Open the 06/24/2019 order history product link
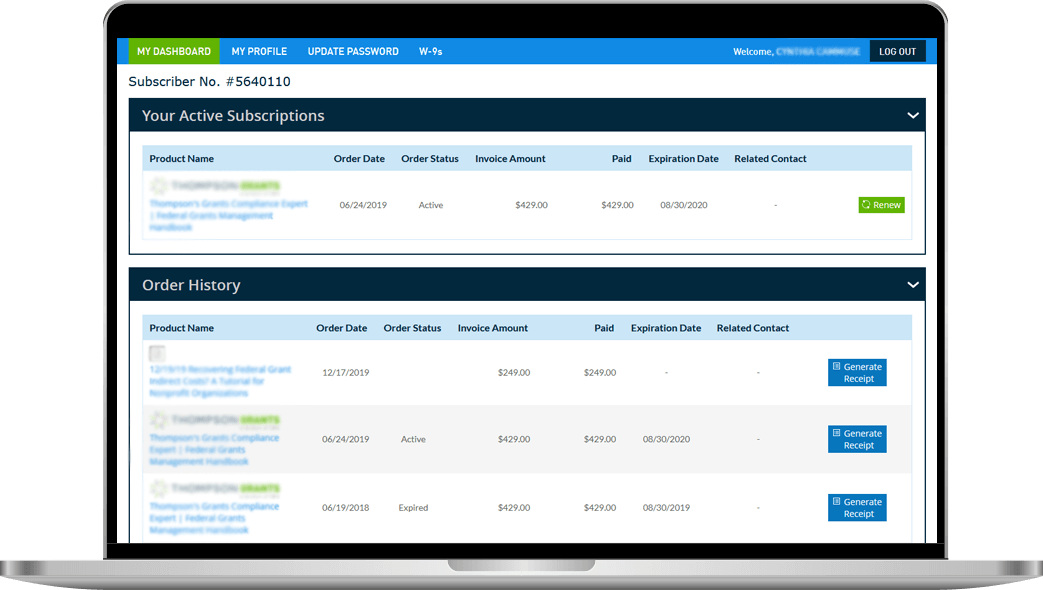This screenshot has width=1043, height=590. click(x=214, y=450)
